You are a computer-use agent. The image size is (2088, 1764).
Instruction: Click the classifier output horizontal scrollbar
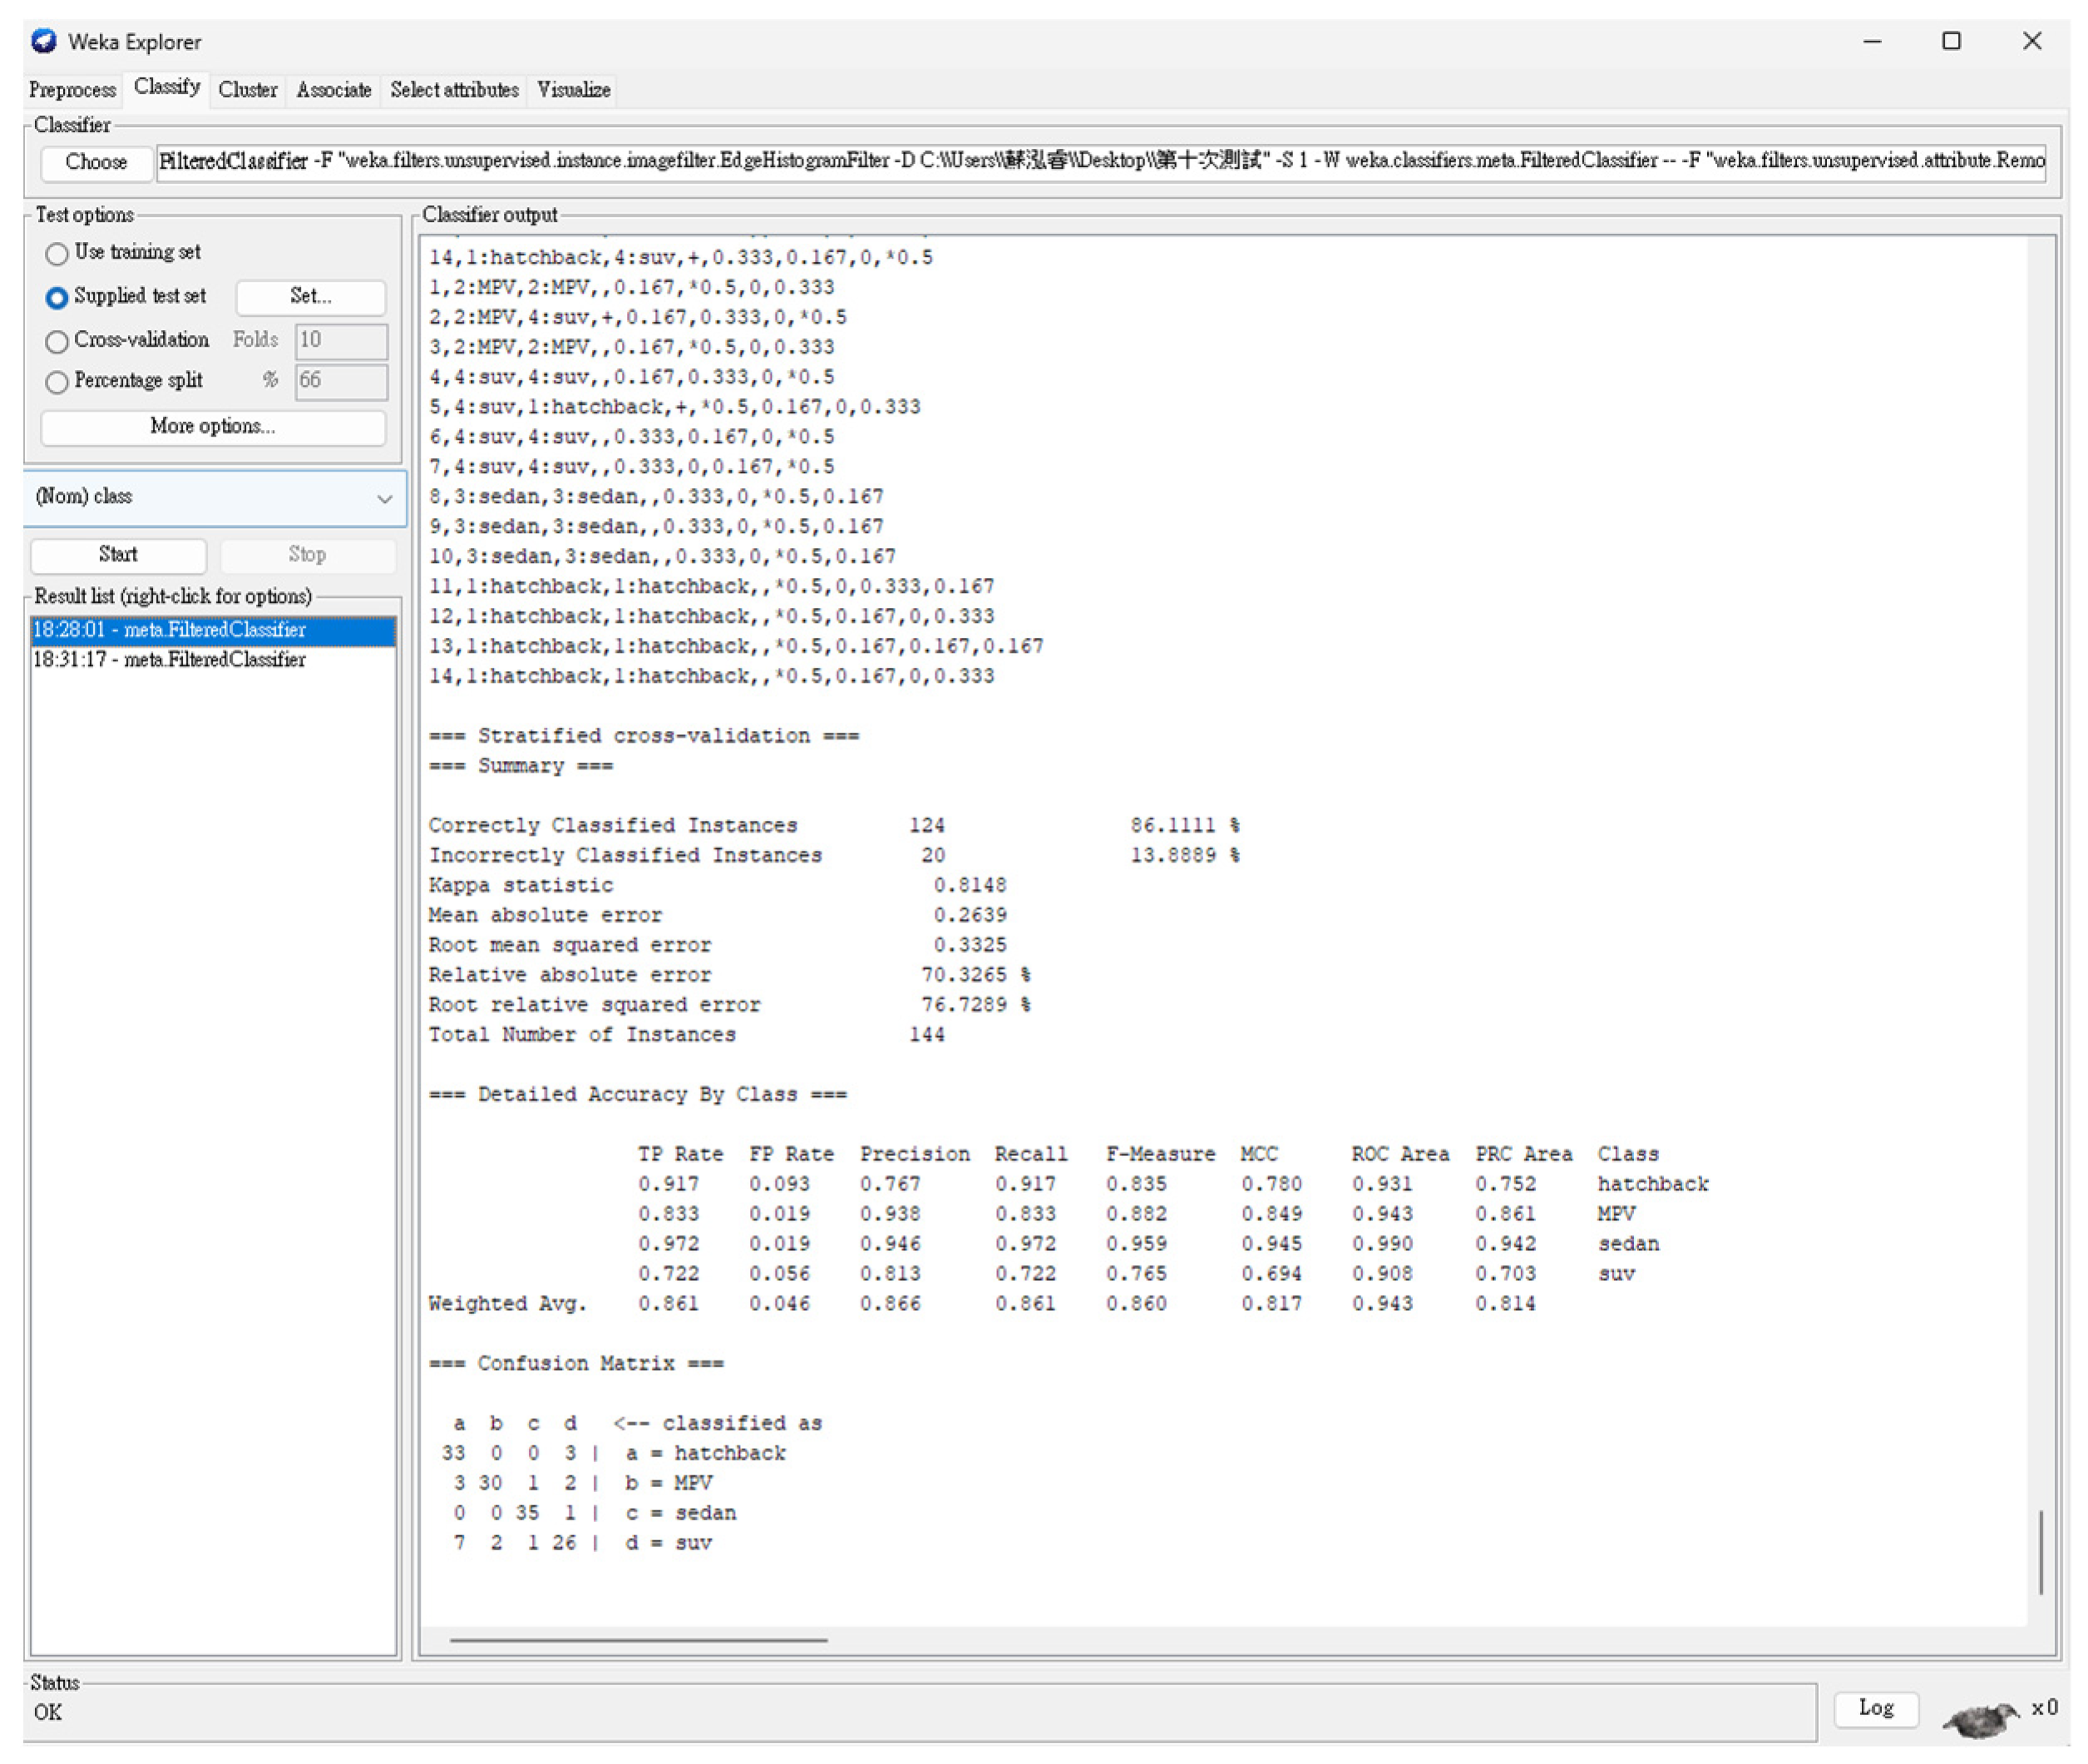(x=638, y=1640)
